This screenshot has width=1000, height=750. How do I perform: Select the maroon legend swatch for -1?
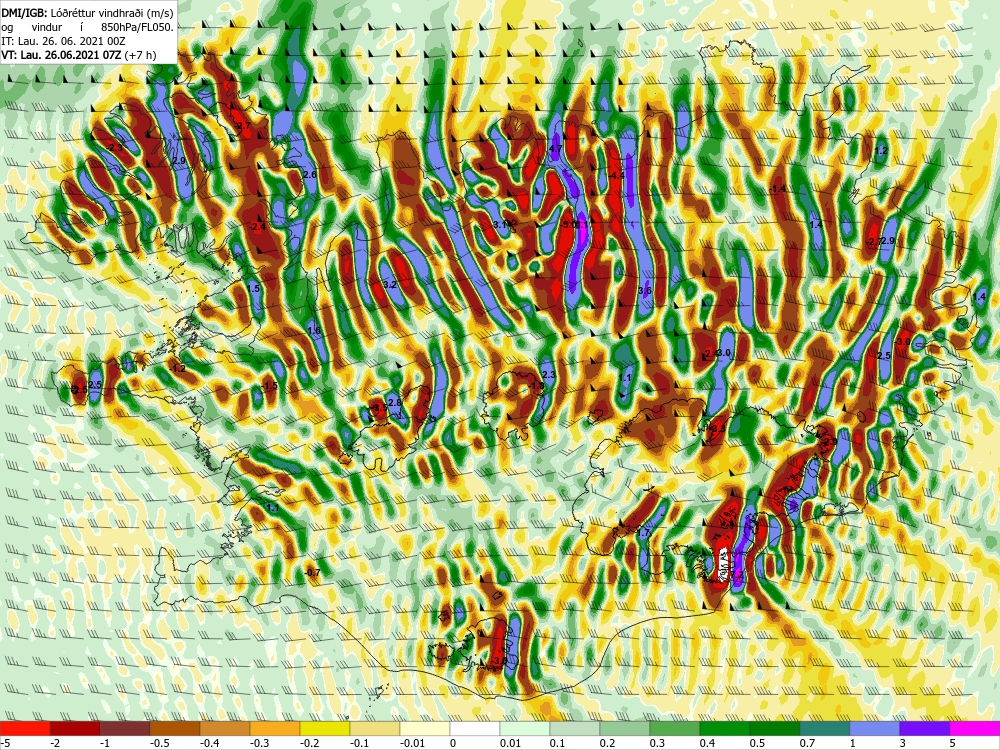tap(125, 728)
